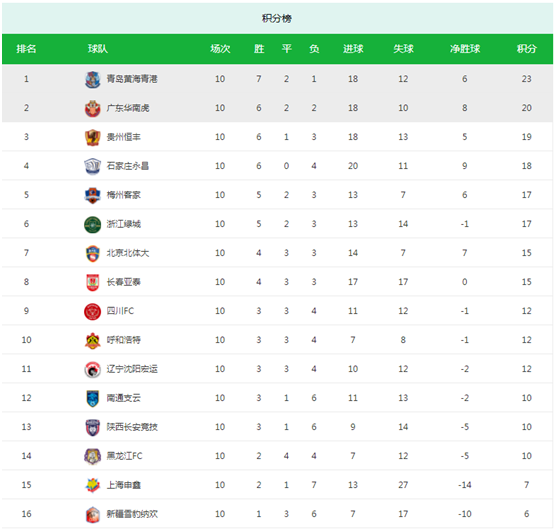
Task: Open the 陕西长安竞技 team name link
Action: coord(132,427)
